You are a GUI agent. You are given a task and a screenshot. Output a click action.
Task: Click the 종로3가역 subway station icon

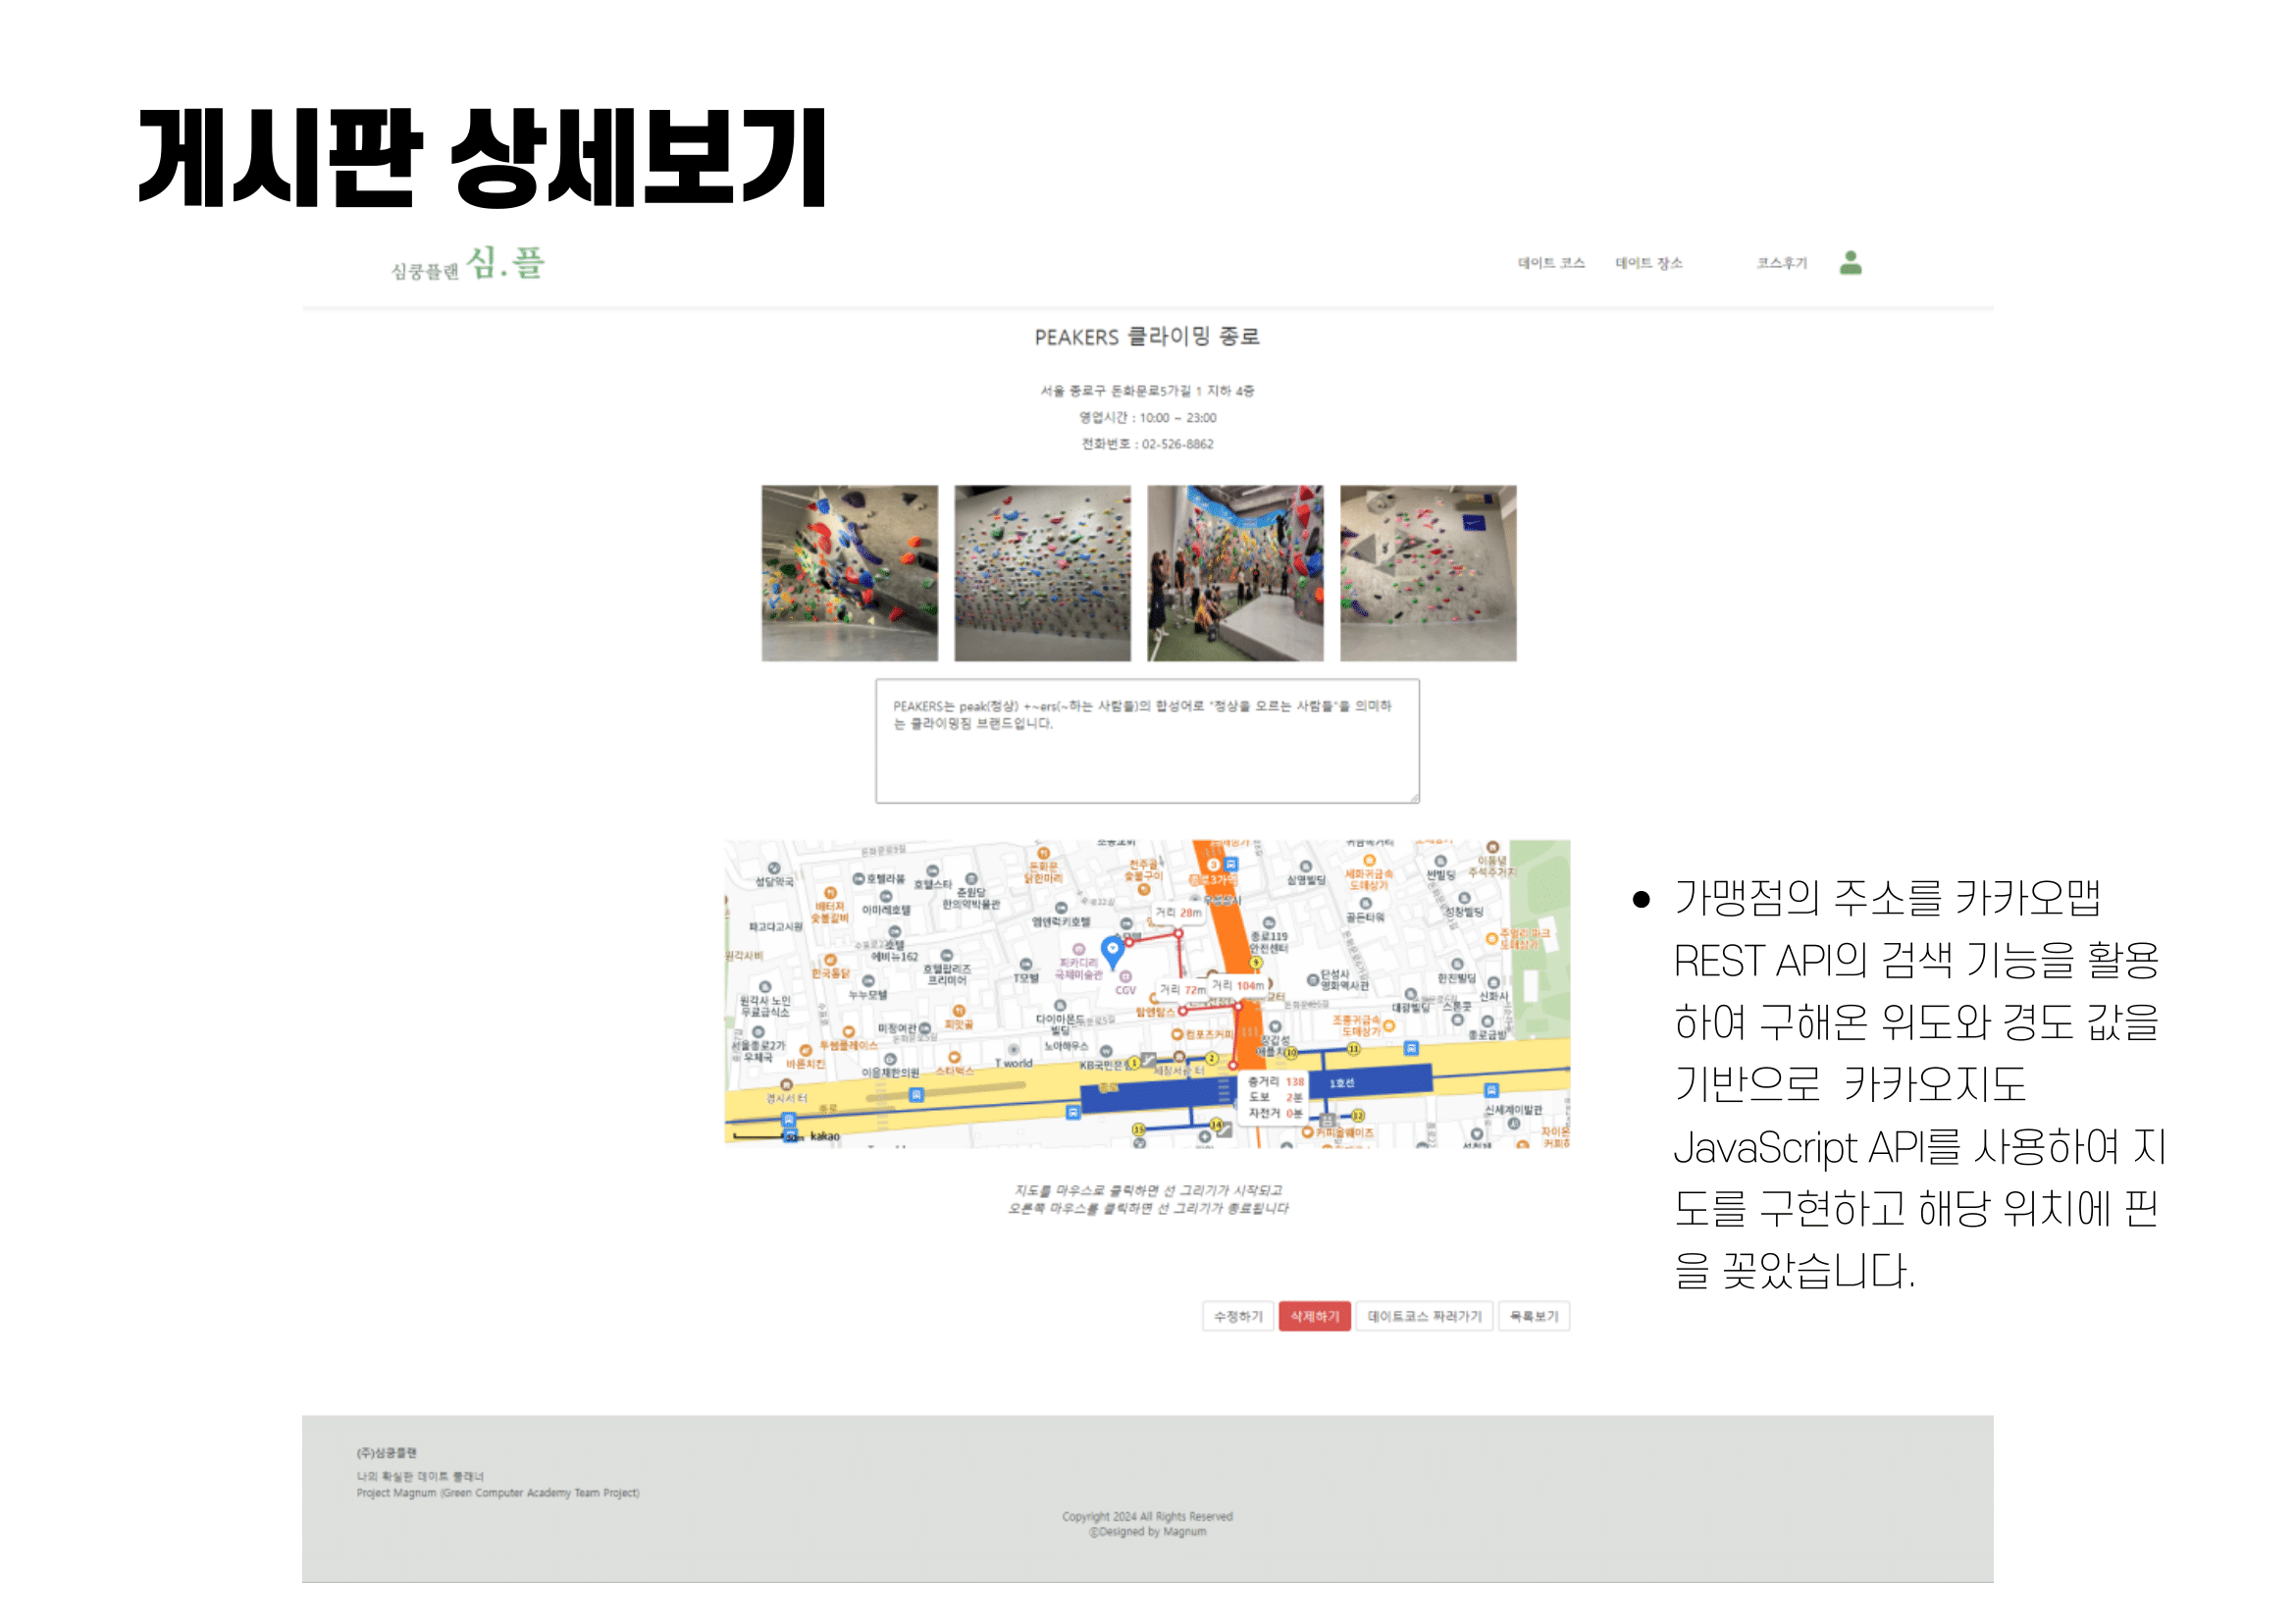[x=1213, y=865]
